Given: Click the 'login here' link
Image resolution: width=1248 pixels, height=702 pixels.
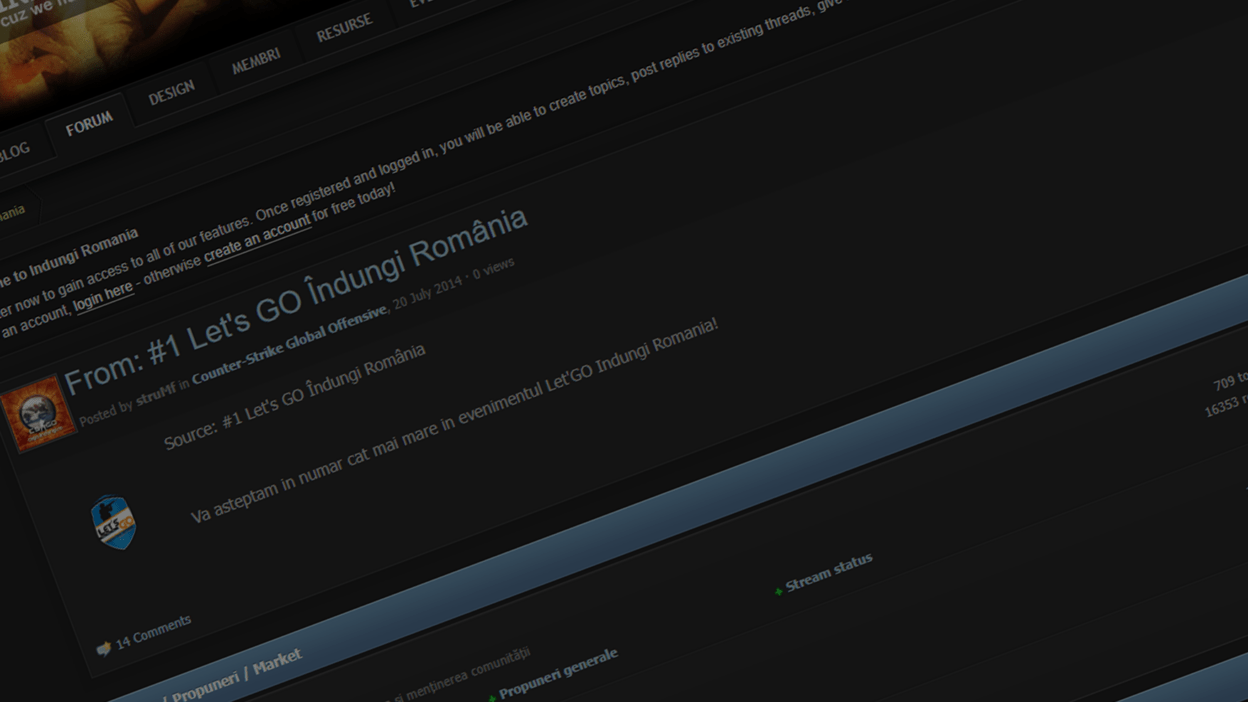Looking at the screenshot, I should (103, 295).
